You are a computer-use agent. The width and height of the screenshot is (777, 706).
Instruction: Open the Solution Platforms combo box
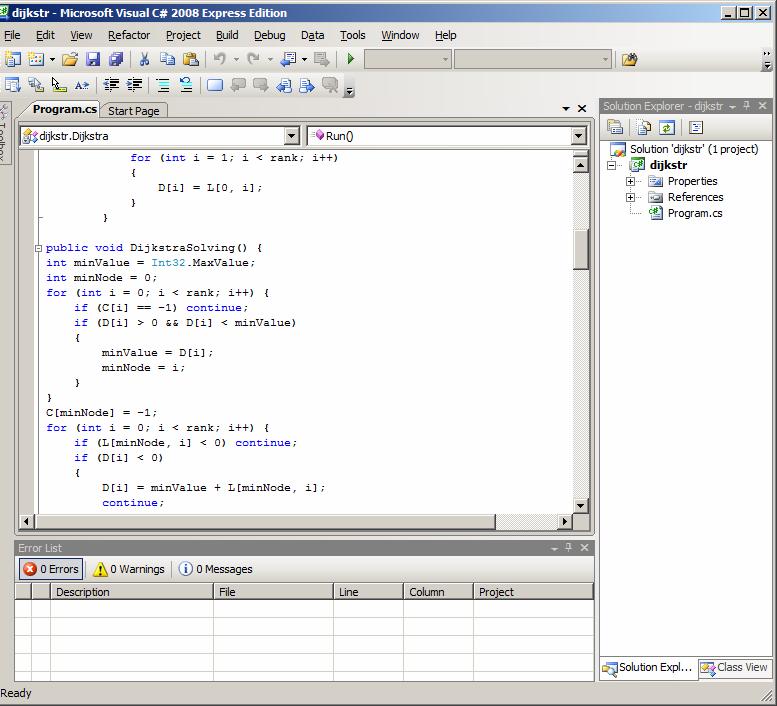tap(533, 59)
